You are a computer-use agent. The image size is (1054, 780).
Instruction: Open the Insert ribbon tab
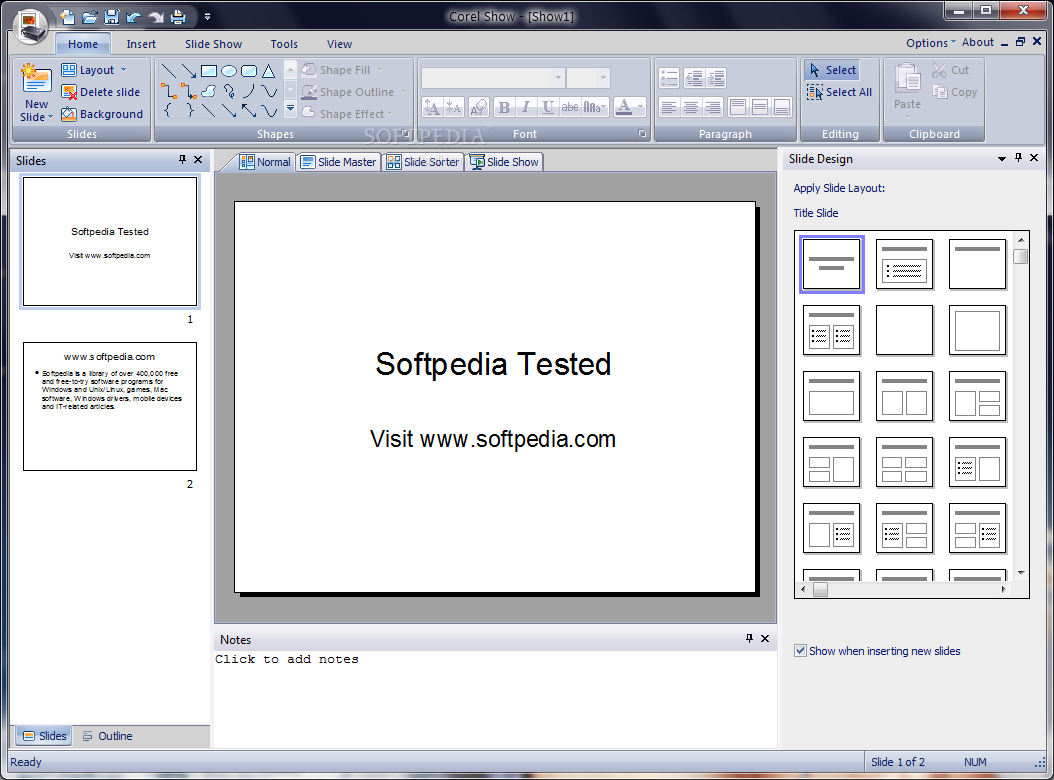coord(141,44)
